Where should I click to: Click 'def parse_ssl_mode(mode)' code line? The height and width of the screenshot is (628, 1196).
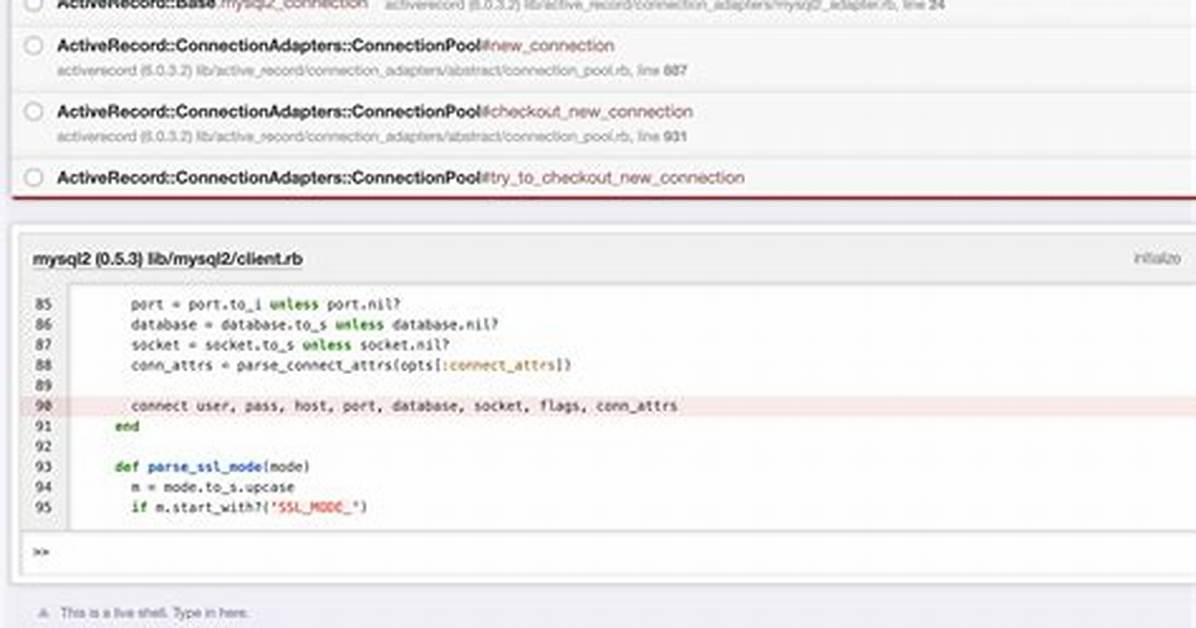point(212,466)
